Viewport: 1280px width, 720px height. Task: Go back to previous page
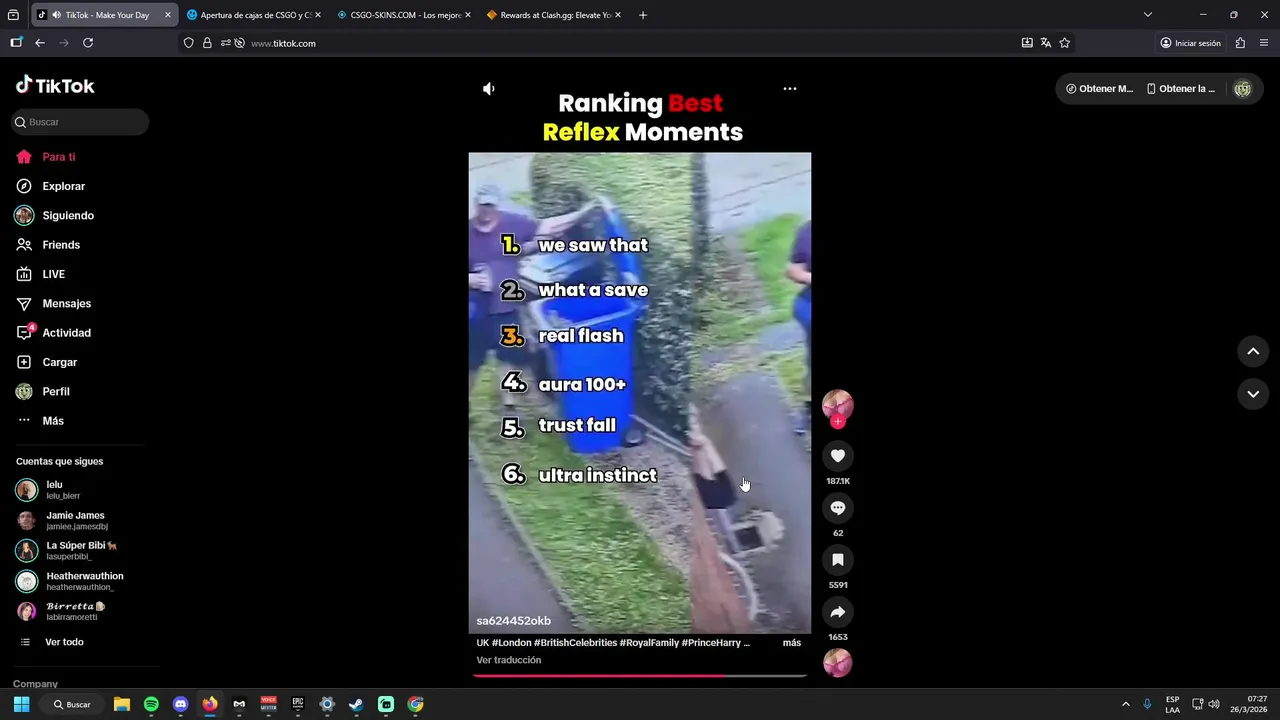(40, 43)
